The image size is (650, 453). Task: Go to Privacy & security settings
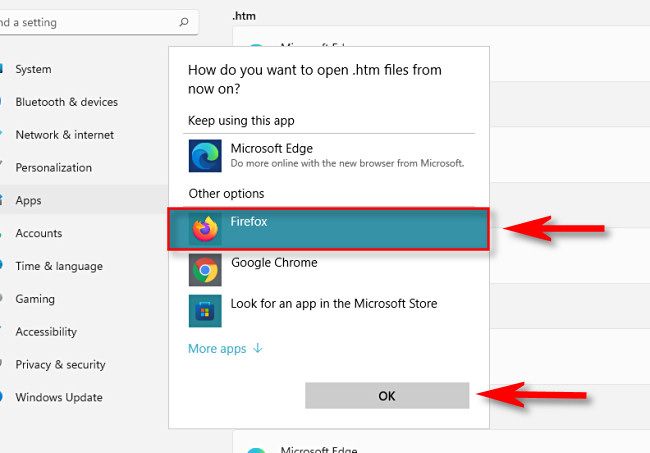coord(60,364)
